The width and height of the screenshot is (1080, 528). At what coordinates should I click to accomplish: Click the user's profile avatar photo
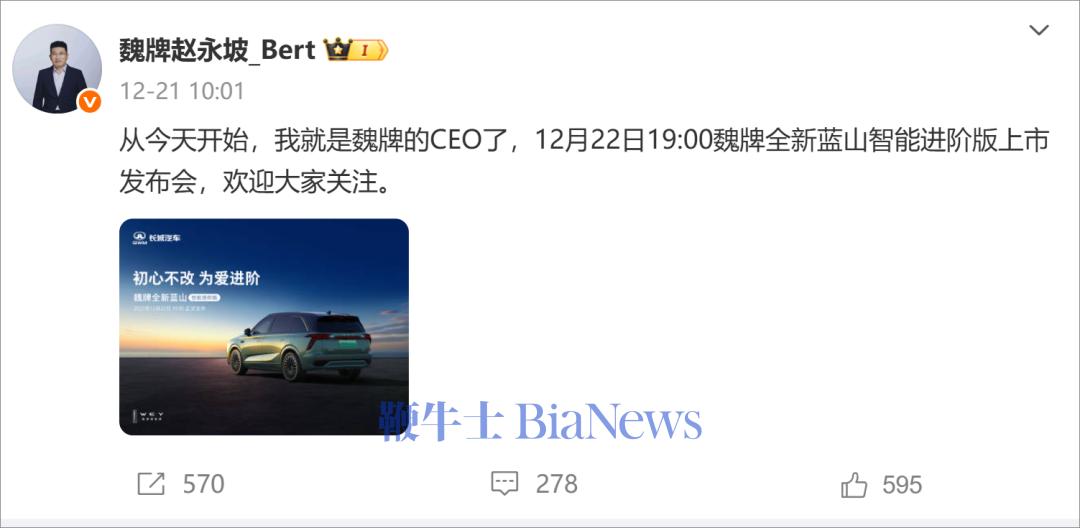(57, 68)
